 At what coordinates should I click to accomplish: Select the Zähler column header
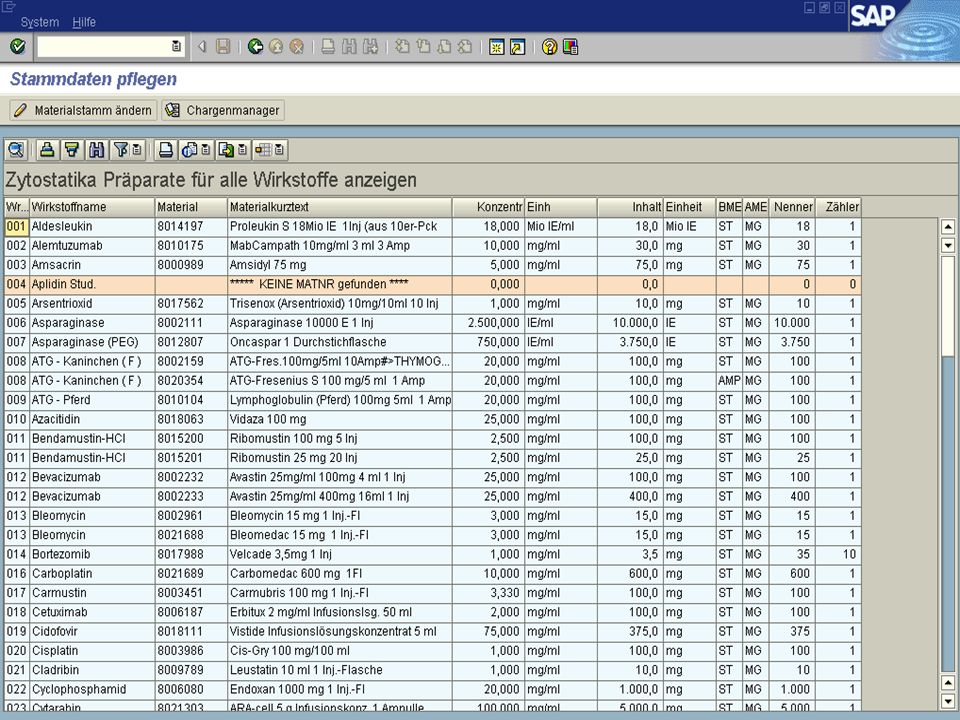(839, 207)
